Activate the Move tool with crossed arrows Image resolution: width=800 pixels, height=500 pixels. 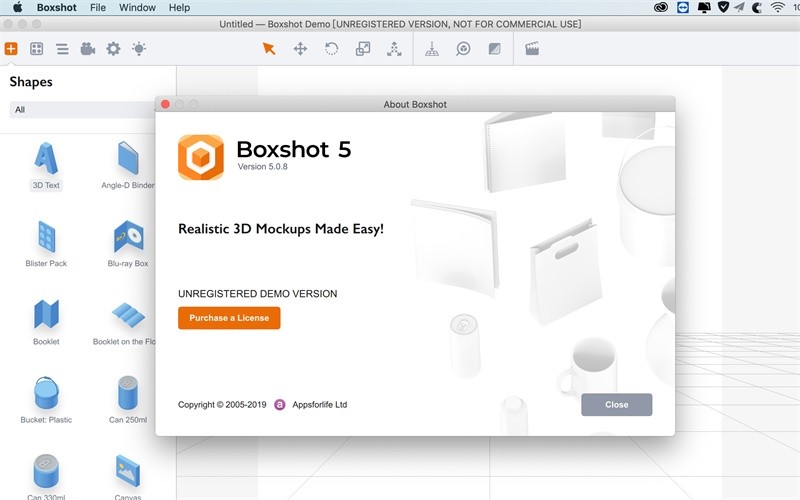(x=301, y=49)
